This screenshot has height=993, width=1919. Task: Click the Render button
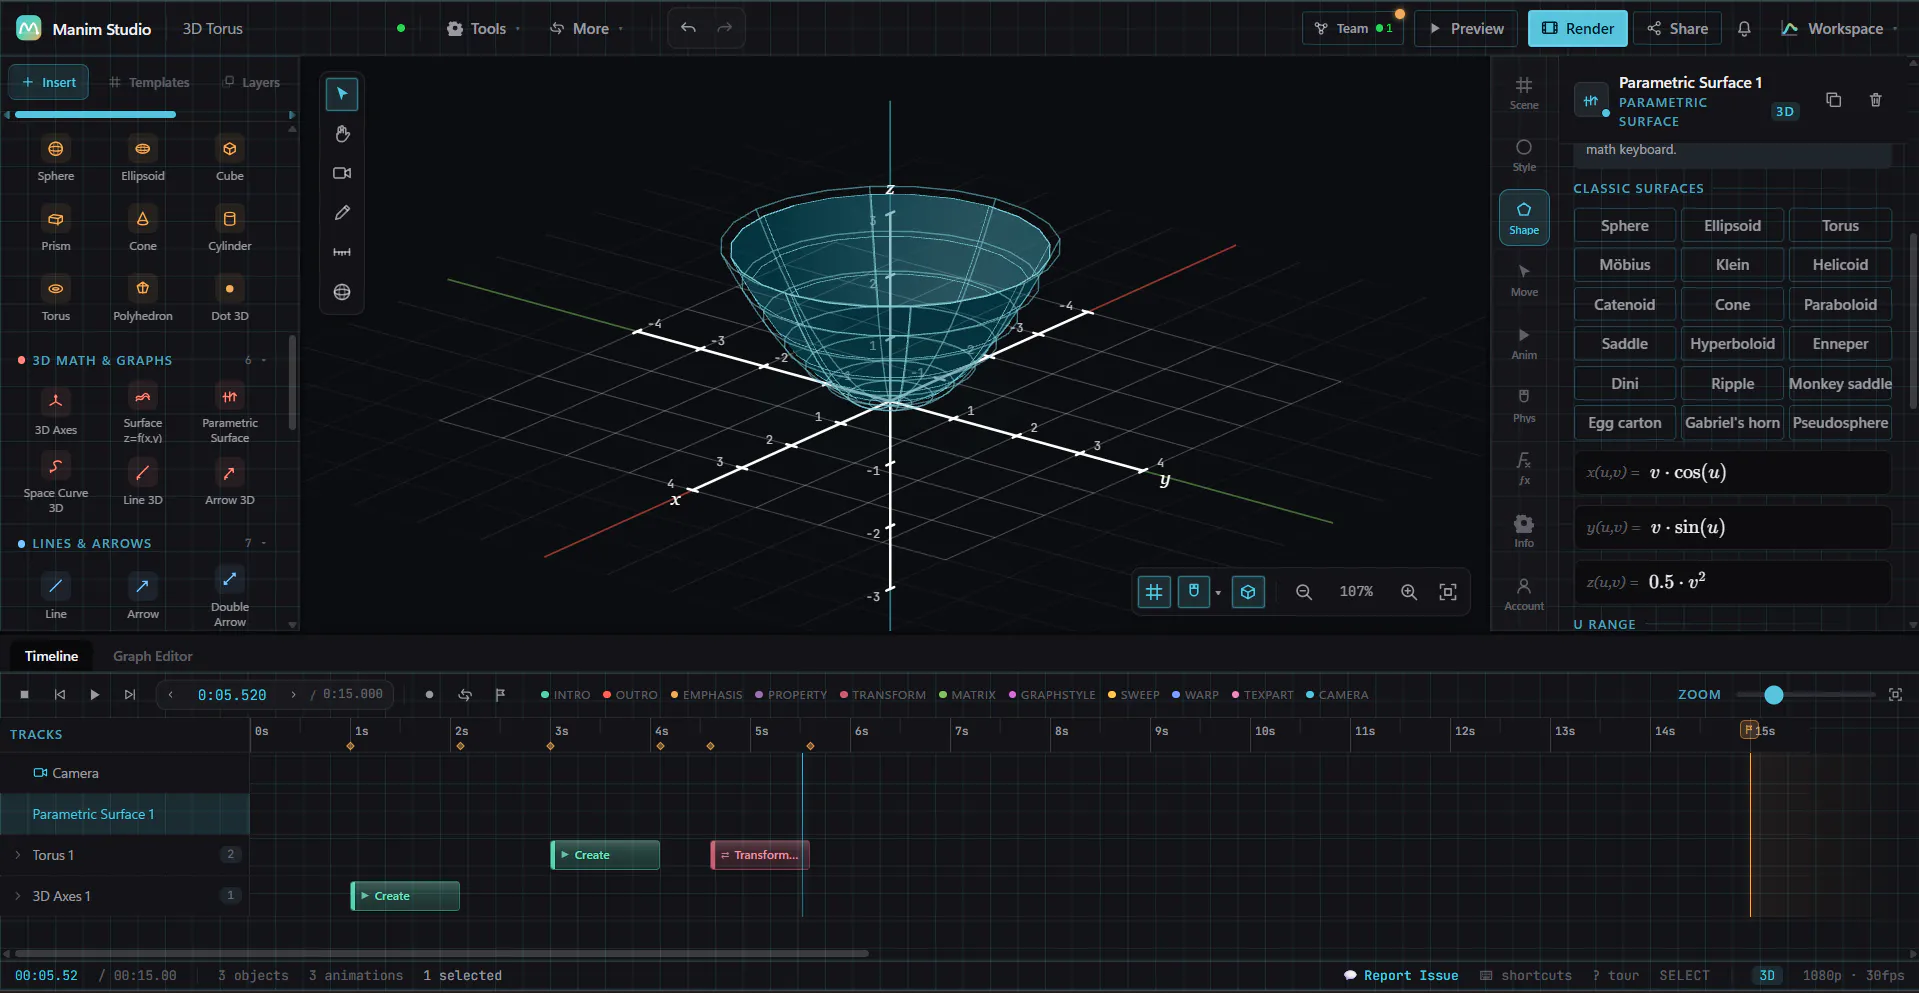(1578, 29)
